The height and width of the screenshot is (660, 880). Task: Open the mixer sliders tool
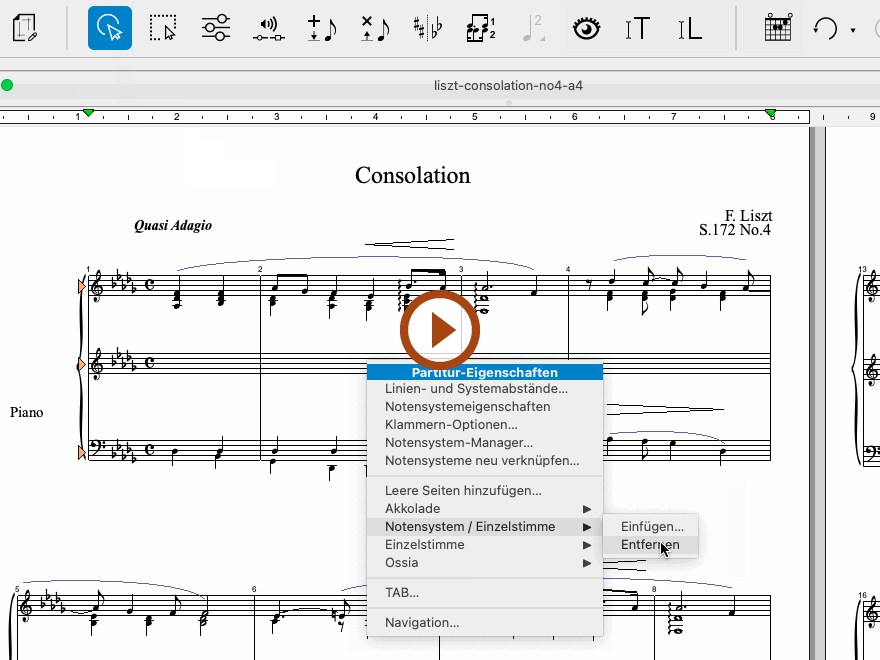pyautogui.click(x=215, y=28)
